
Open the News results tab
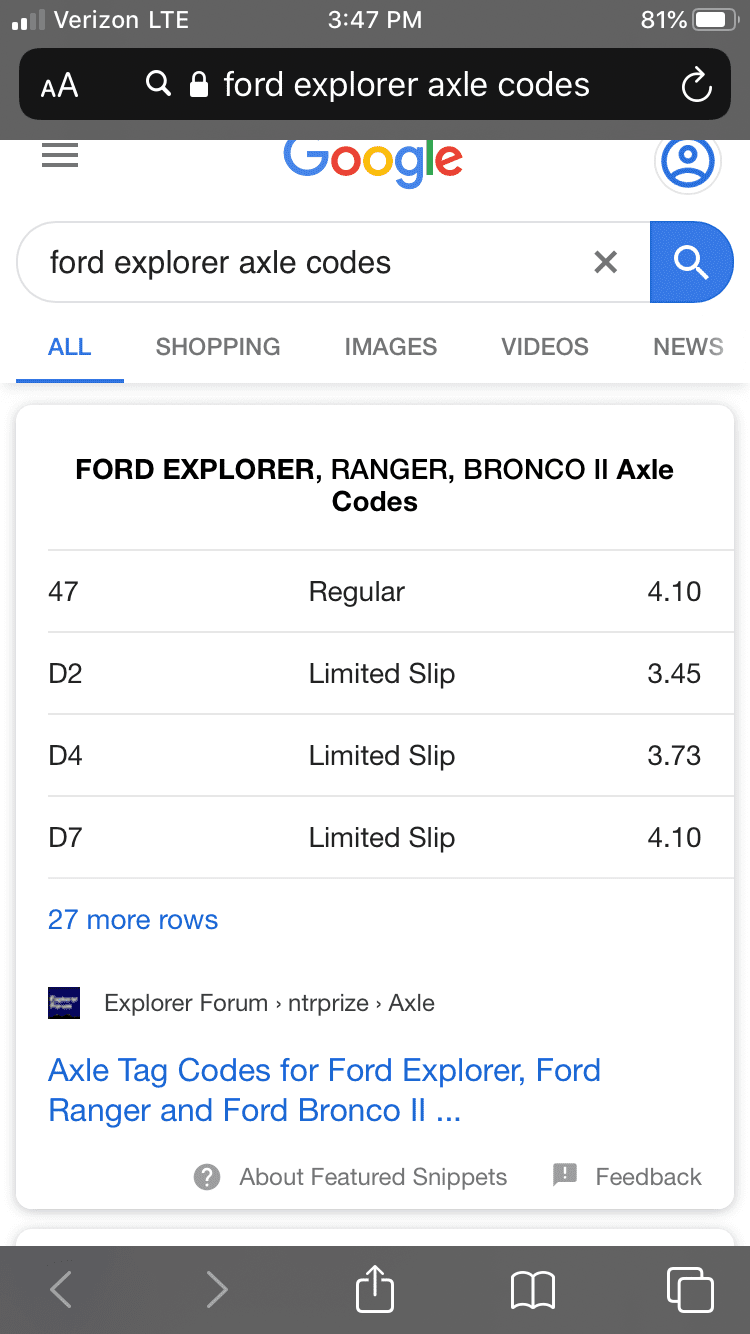pyautogui.click(x=688, y=347)
